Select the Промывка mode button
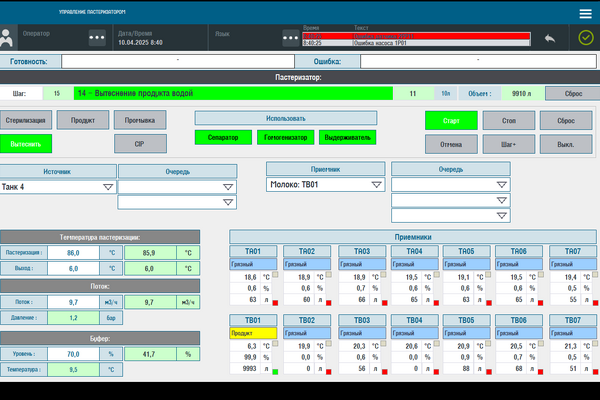The image size is (600, 400). click(140, 120)
